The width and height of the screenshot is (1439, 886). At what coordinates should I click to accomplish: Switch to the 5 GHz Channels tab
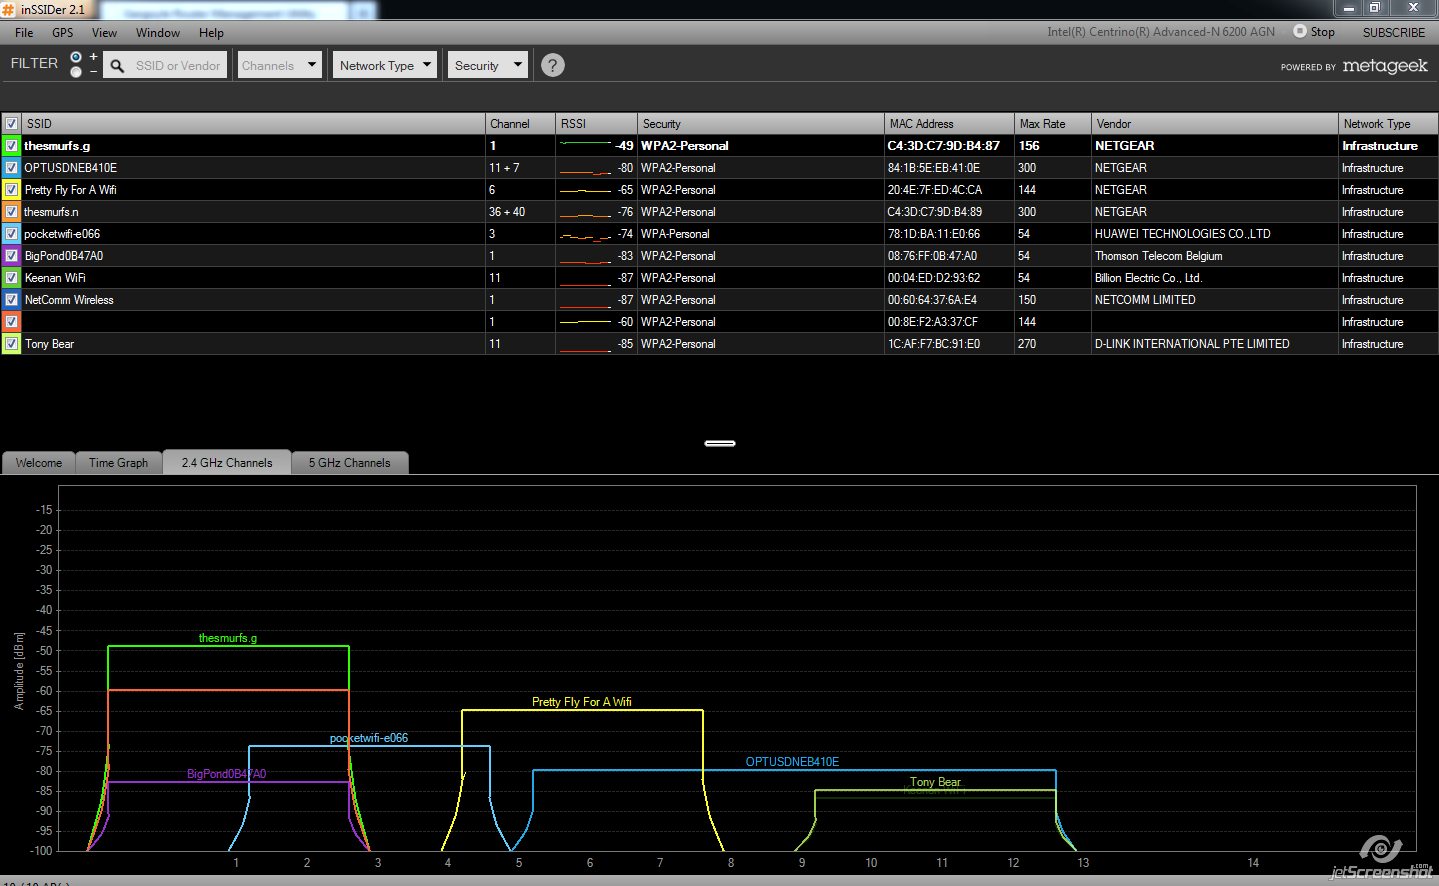tap(349, 463)
